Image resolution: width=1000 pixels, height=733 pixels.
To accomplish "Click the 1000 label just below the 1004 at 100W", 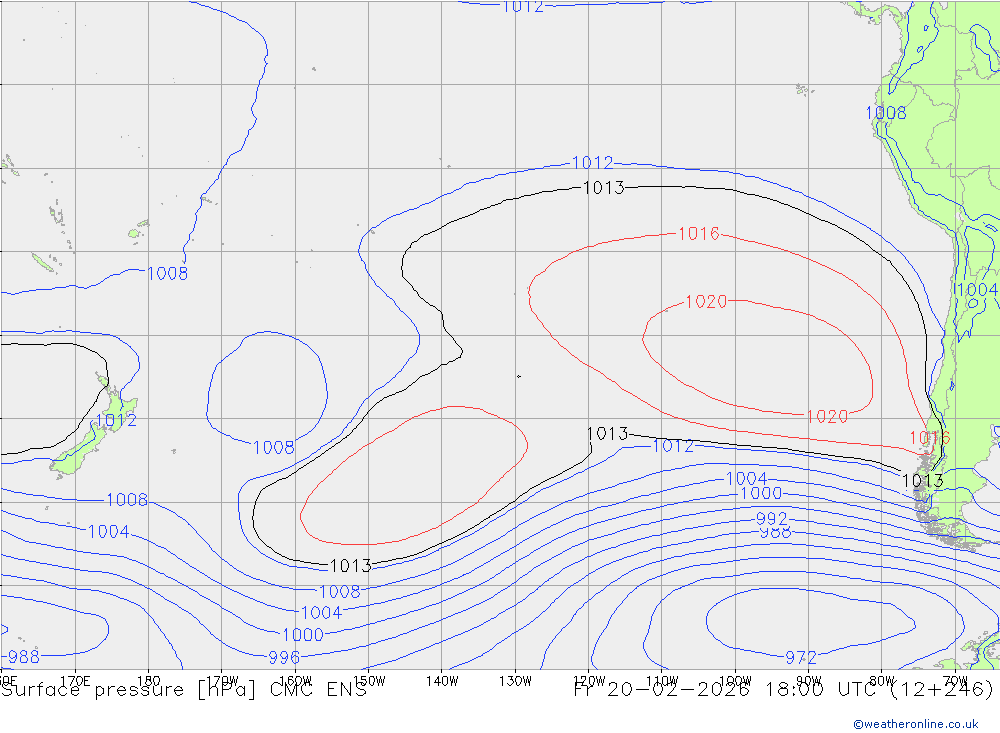I will (x=761, y=493).
